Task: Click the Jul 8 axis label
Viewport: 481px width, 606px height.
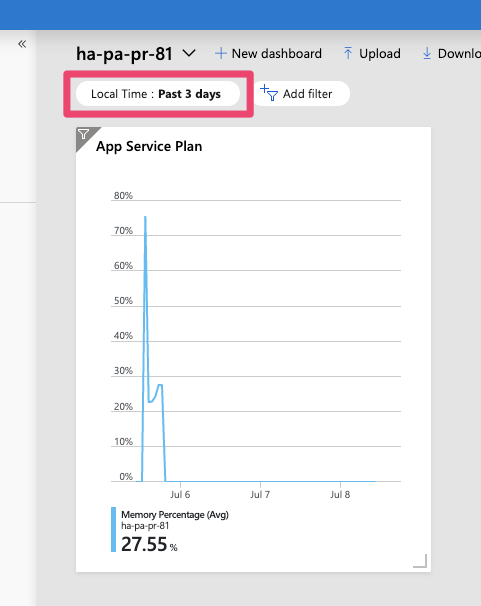Action: click(340, 495)
